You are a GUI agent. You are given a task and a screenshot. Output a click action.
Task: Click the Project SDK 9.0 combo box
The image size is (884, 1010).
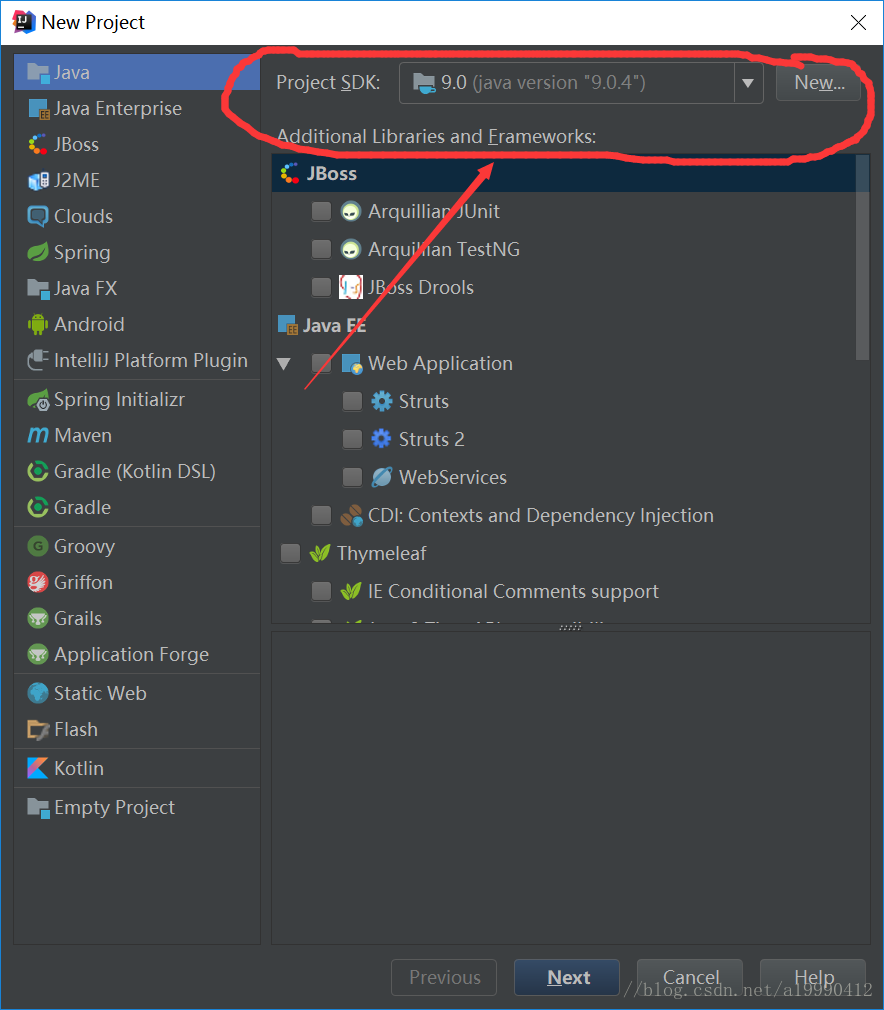coord(581,83)
